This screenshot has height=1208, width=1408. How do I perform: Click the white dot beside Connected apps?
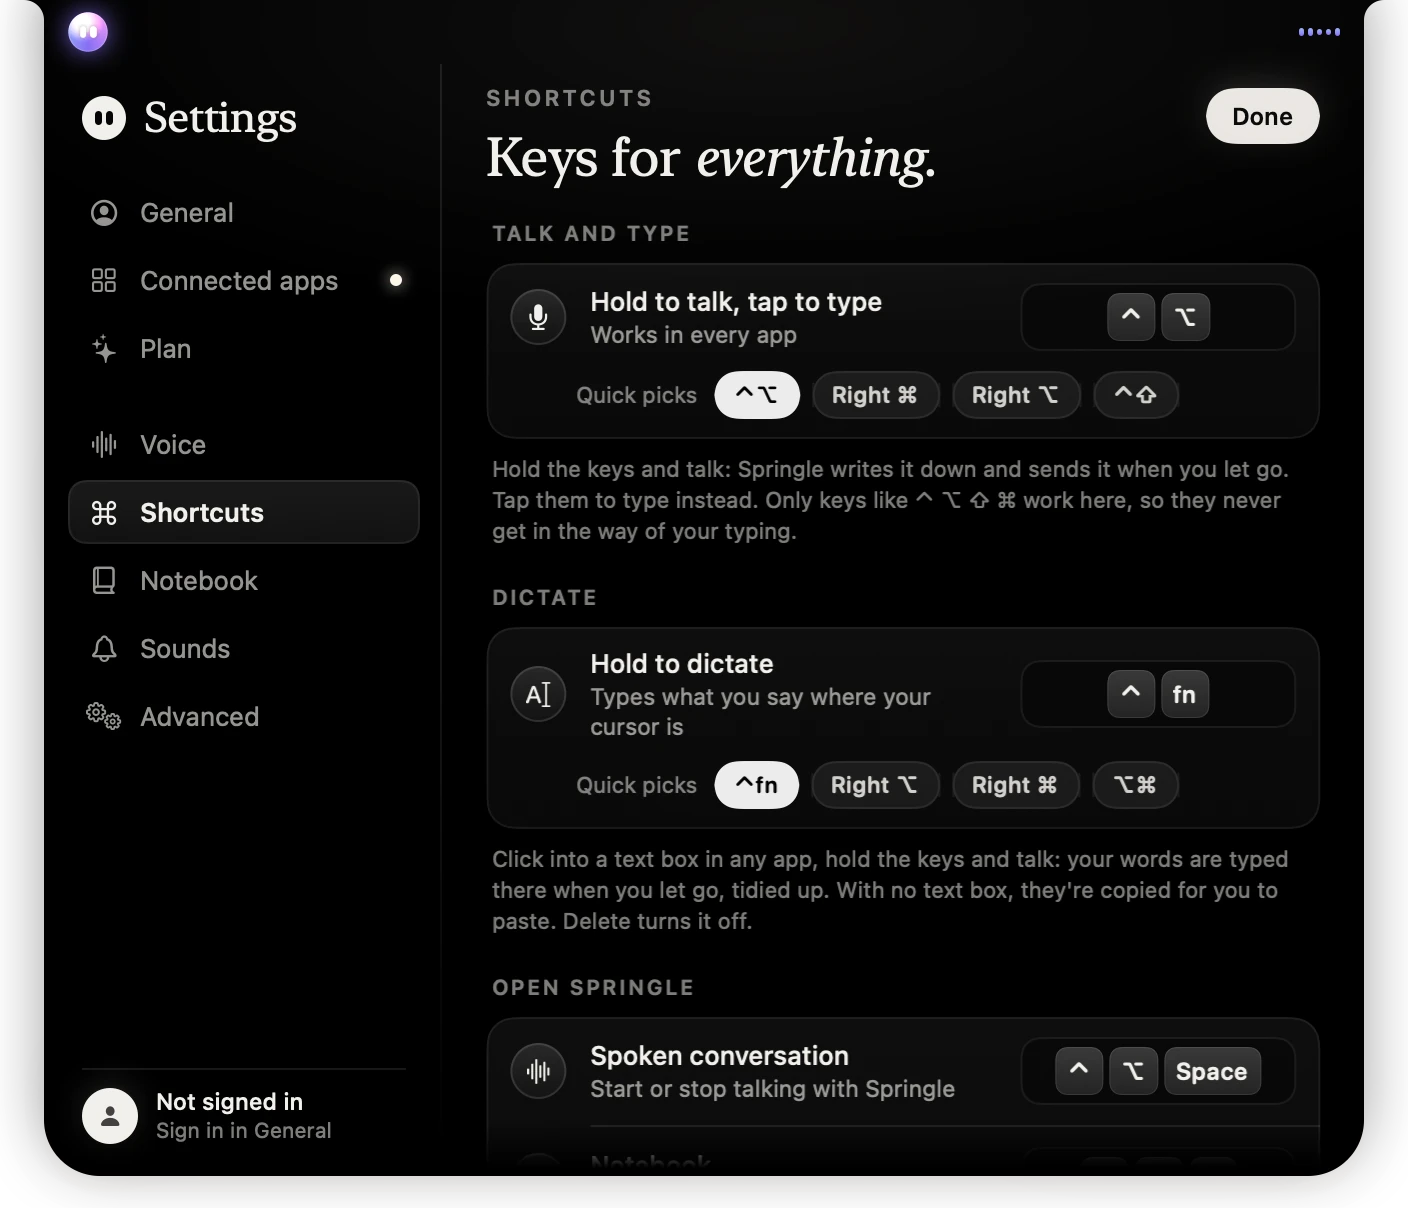[x=396, y=280]
